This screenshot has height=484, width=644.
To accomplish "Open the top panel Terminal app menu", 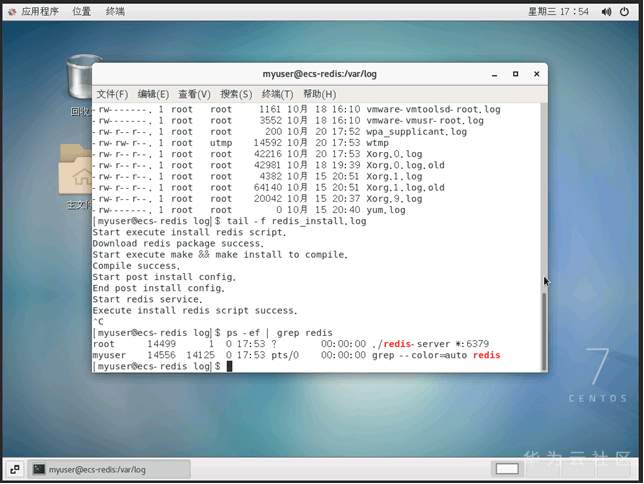I will point(115,12).
